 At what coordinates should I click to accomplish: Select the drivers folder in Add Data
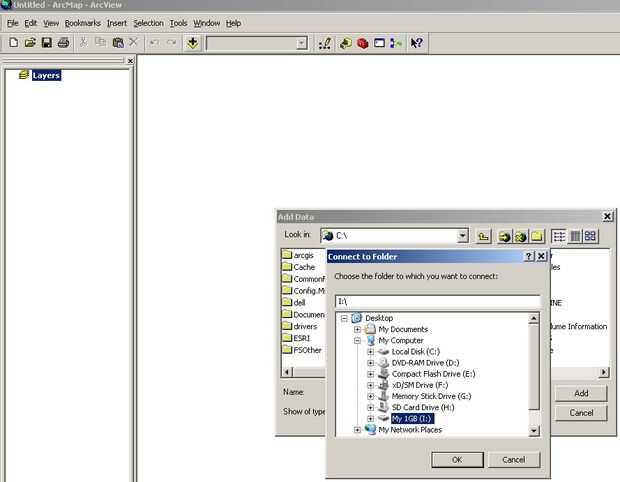click(300, 326)
